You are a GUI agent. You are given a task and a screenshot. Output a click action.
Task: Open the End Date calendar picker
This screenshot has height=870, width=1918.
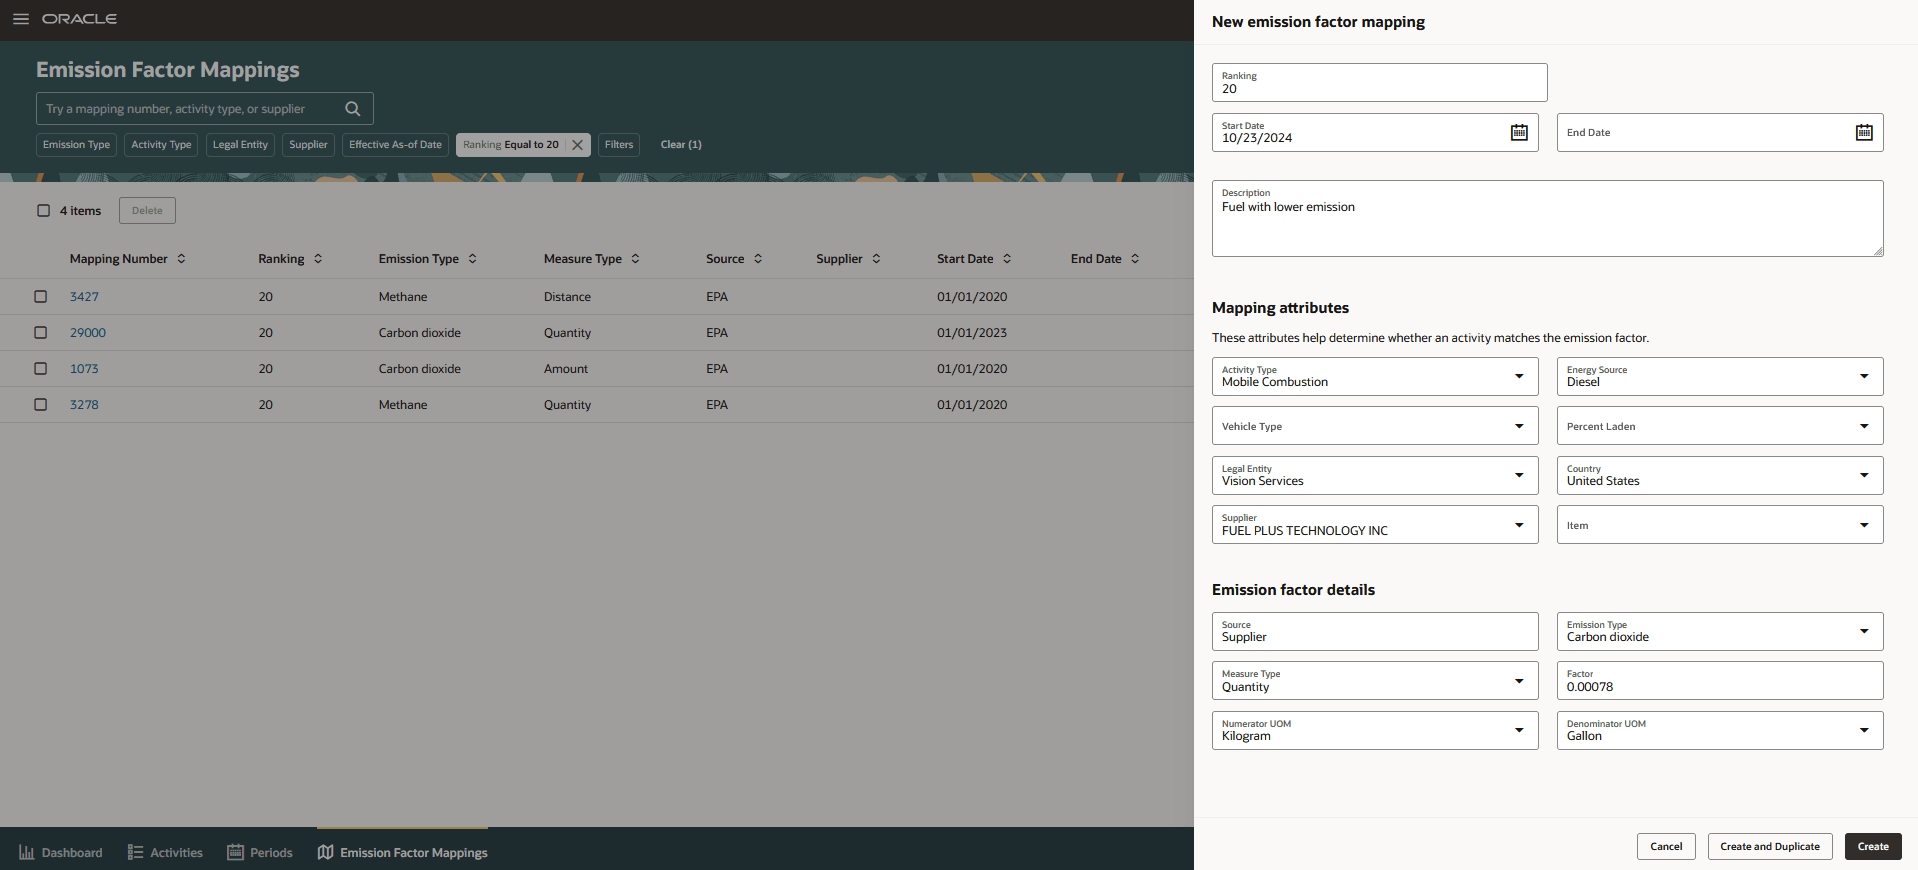pos(1864,132)
